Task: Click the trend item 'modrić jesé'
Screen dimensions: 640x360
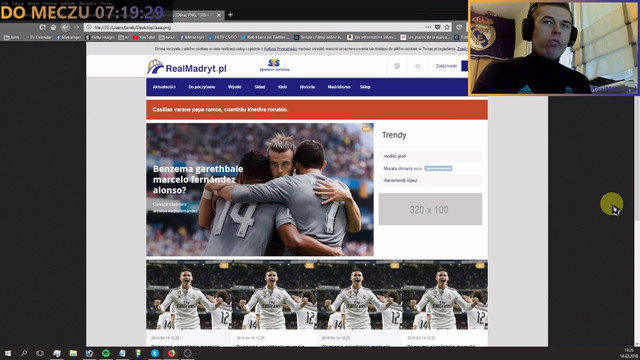Action: point(430,156)
